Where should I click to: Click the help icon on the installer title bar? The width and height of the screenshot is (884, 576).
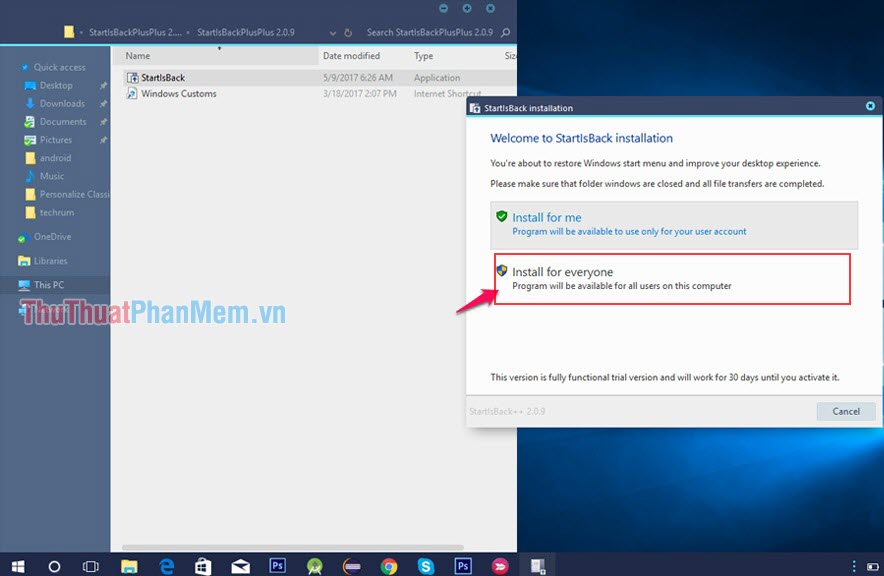point(869,106)
